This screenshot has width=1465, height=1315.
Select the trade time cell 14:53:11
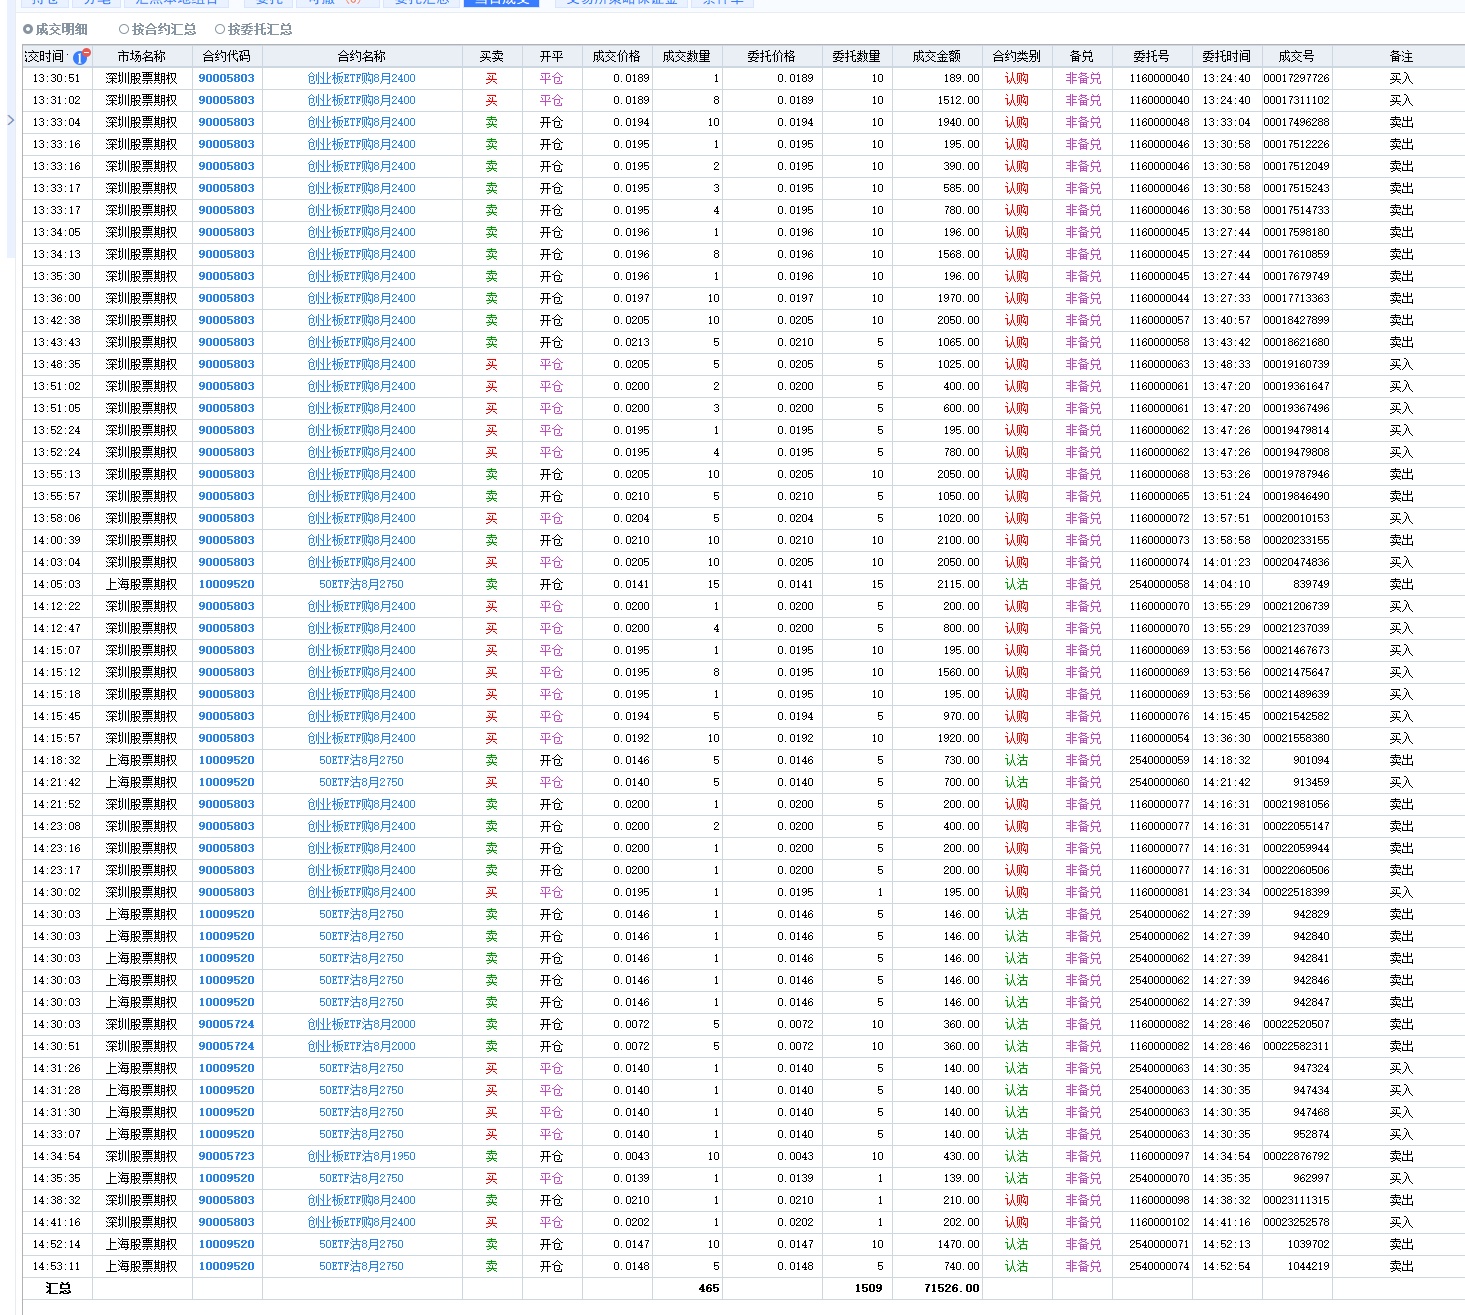56,1266
